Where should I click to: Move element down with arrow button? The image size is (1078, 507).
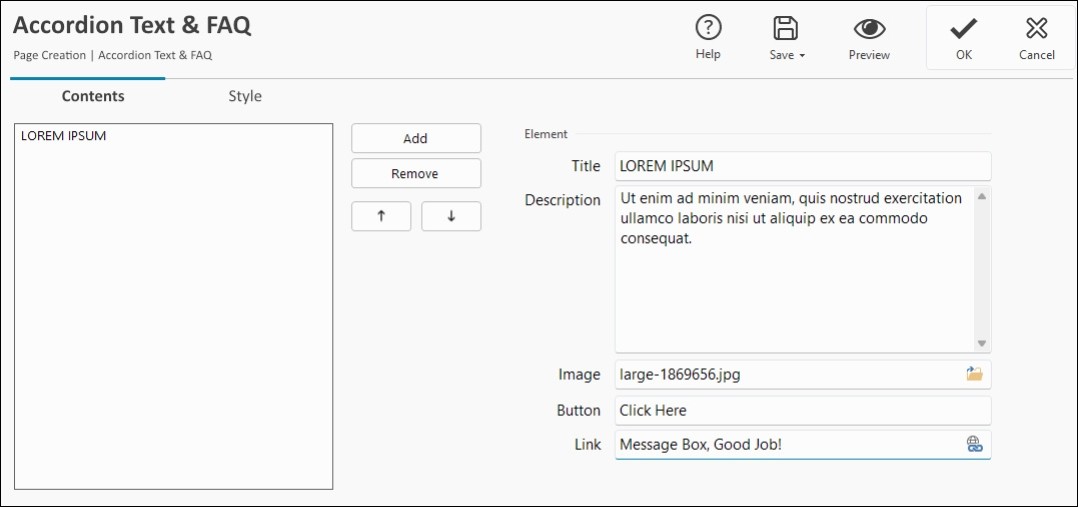(x=451, y=216)
